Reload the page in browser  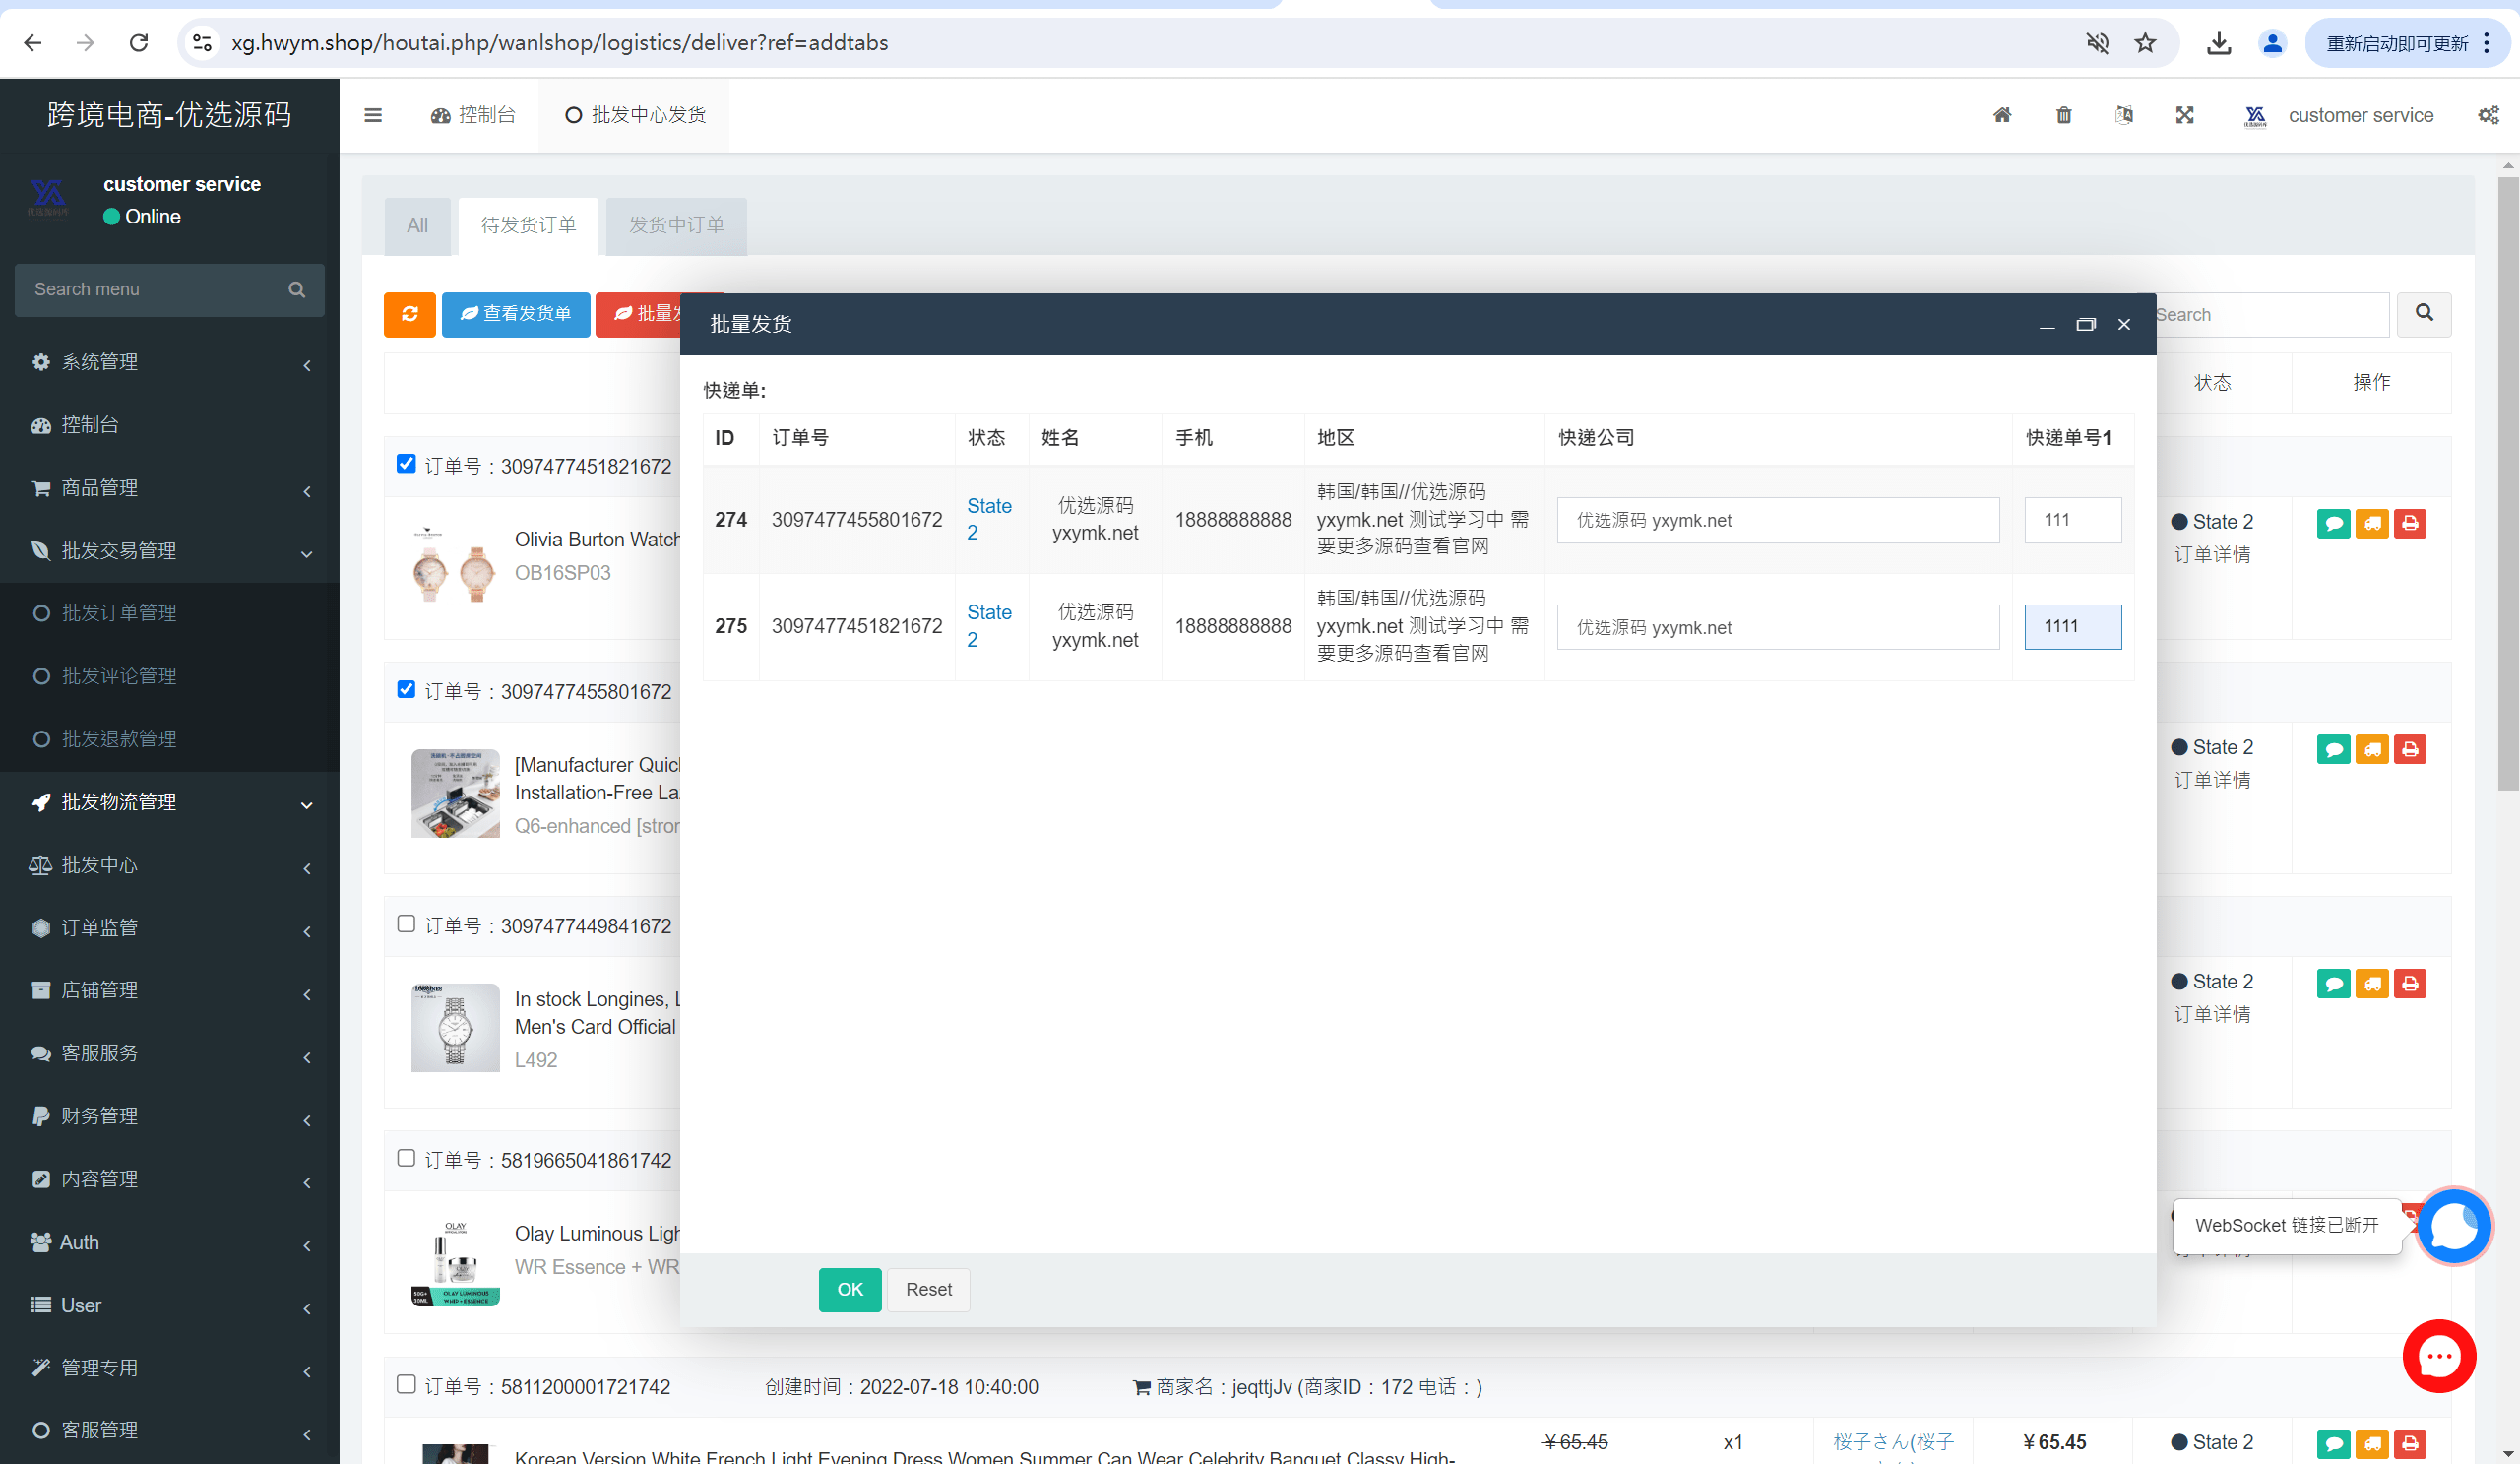point(139,43)
